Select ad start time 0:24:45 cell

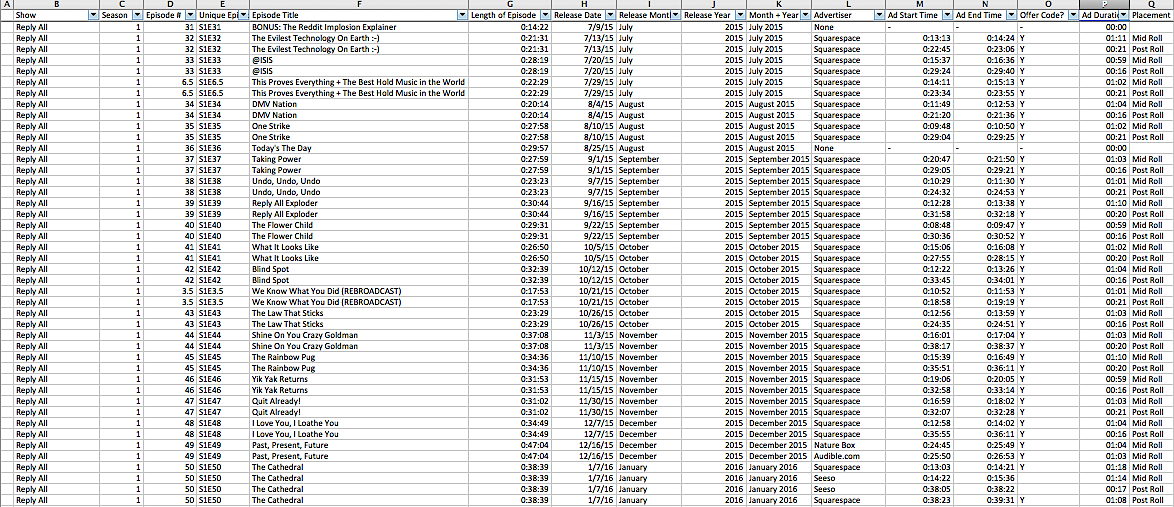[919, 445]
